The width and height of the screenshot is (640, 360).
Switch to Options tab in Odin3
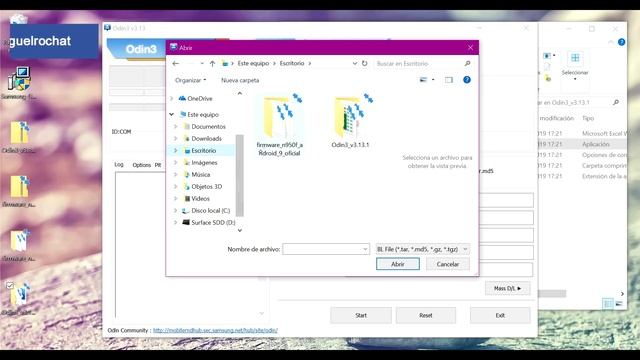click(x=142, y=165)
